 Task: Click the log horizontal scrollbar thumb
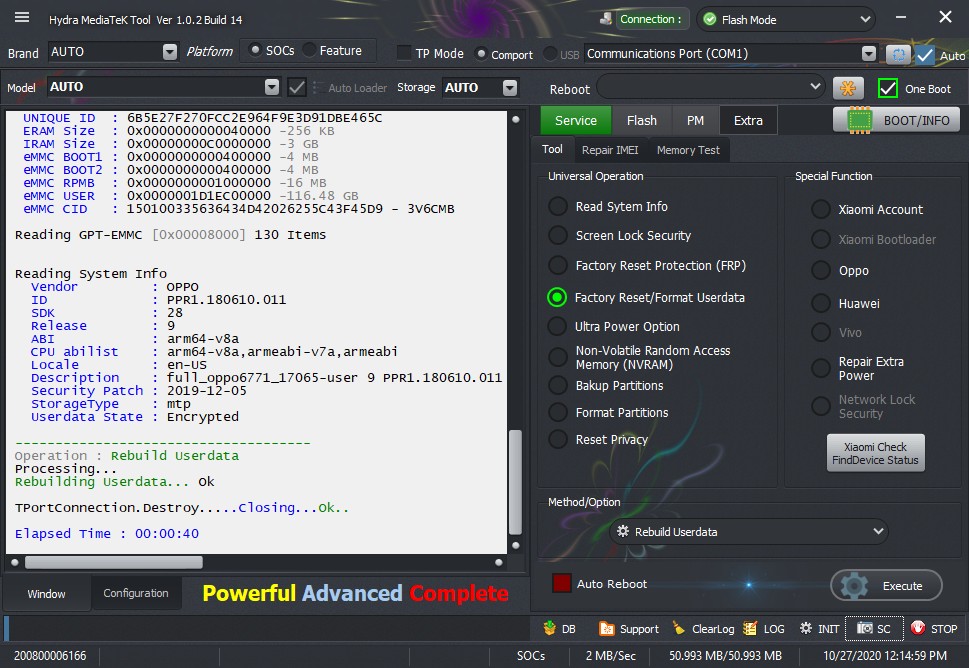coord(114,562)
